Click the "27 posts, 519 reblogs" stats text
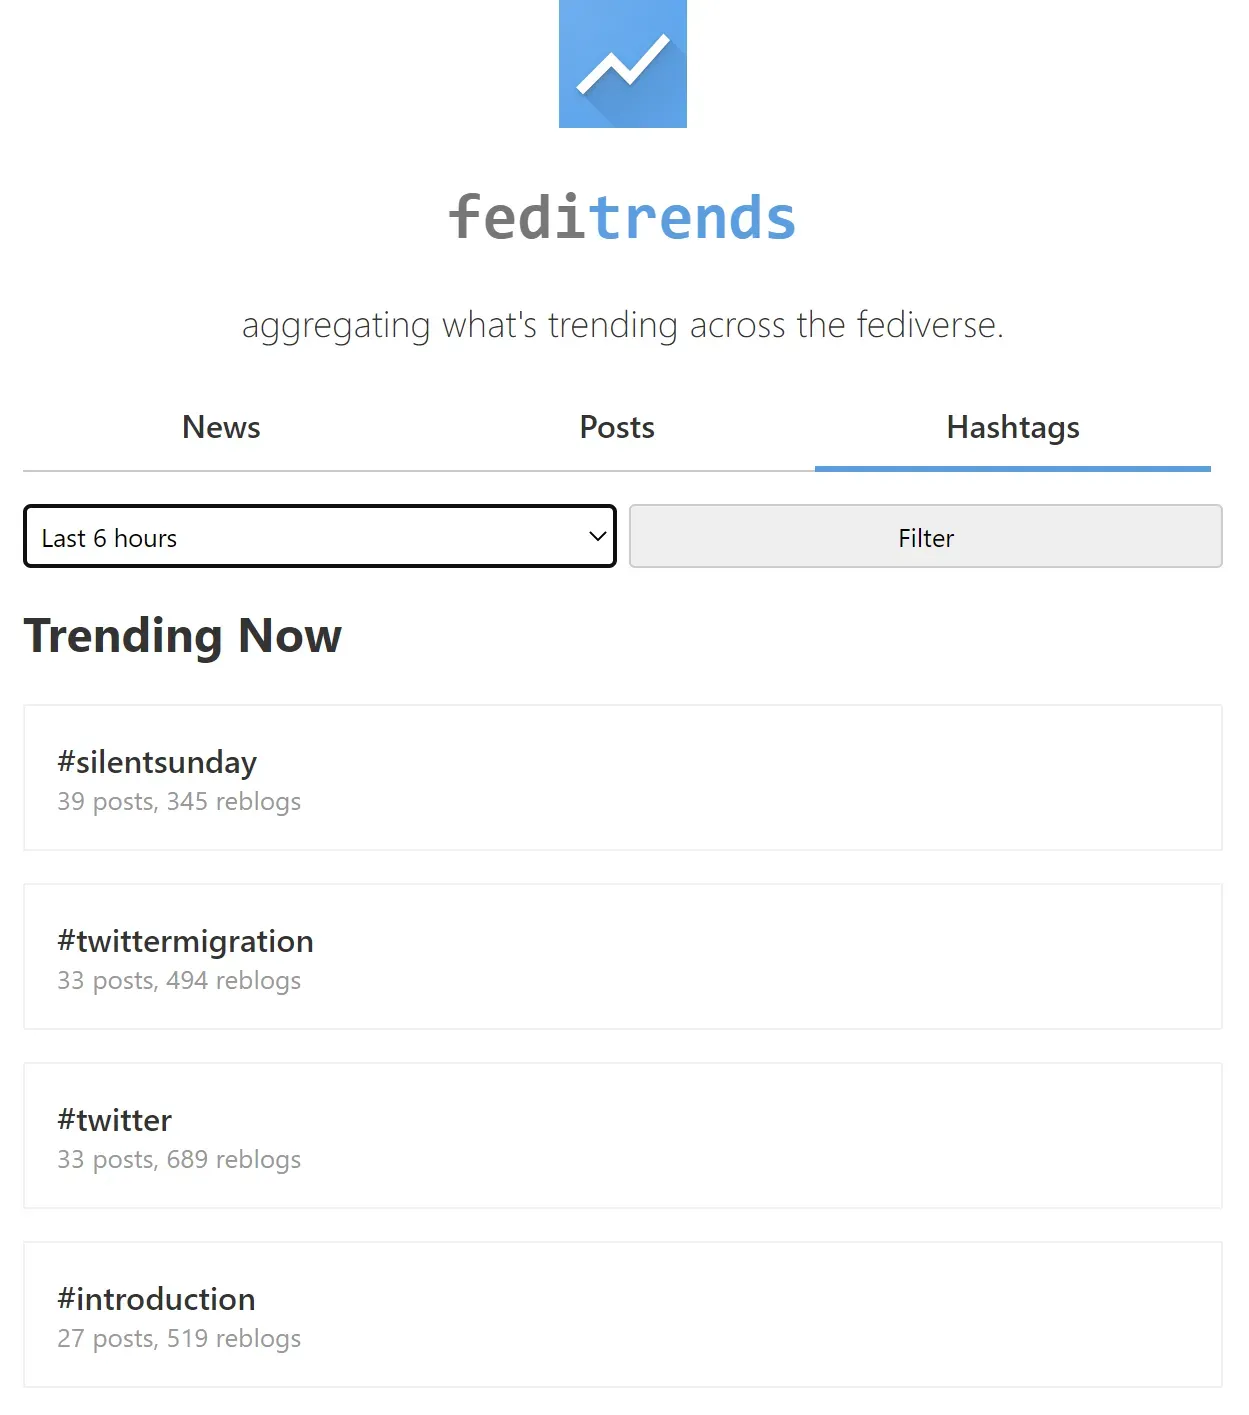 pyautogui.click(x=179, y=1339)
